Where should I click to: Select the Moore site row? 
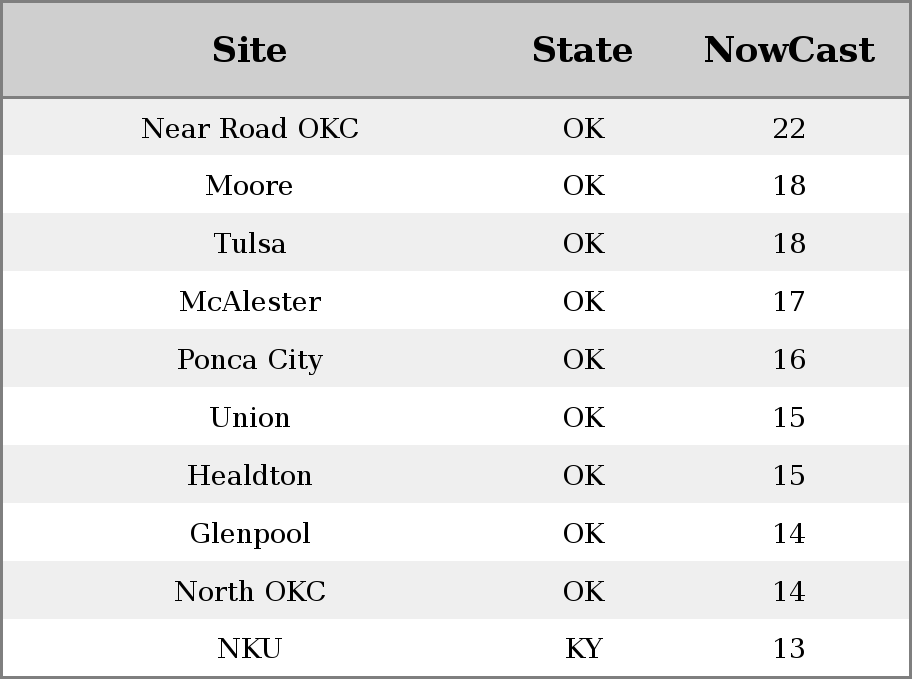(x=456, y=184)
